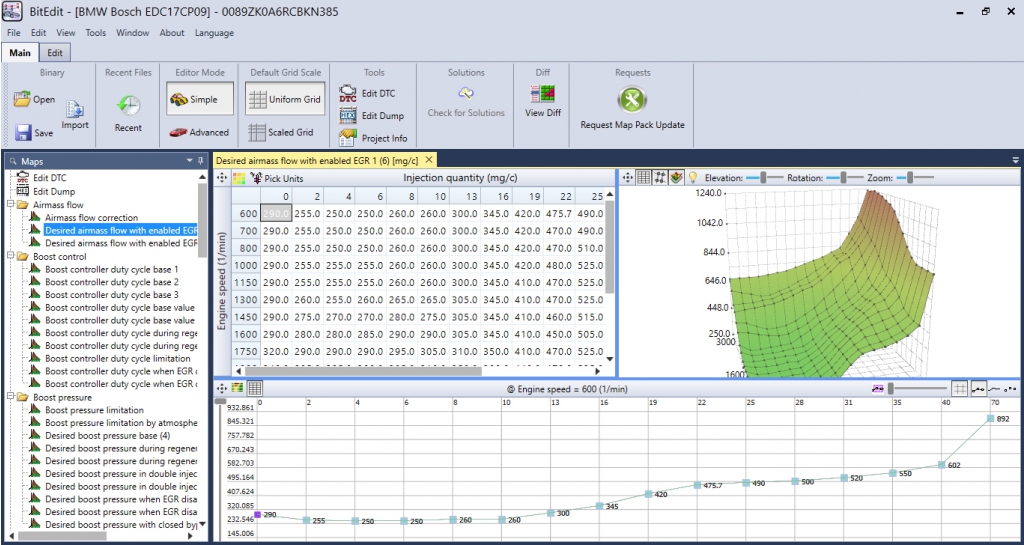Select the Scaled Grid scale option
This screenshot has width=1024, height=545.
click(x=281, y=132)
